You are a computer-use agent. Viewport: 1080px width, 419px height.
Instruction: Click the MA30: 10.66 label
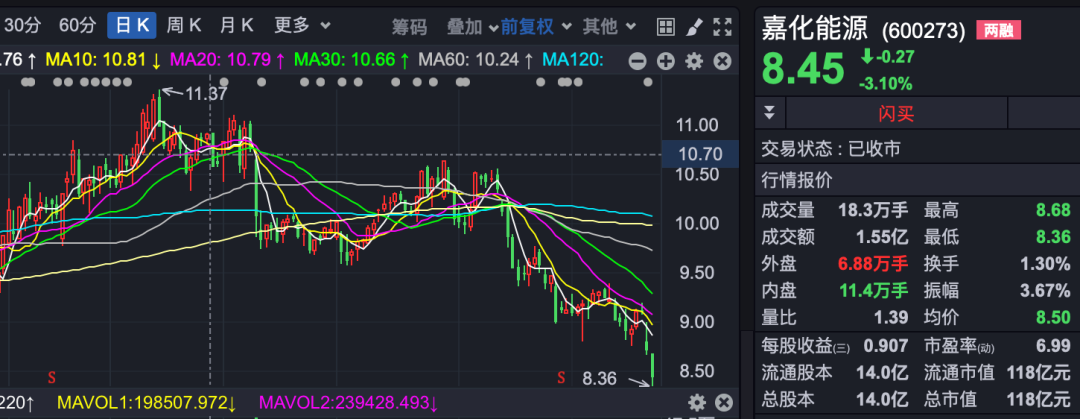pyautogui.click(x=351, y=60)
